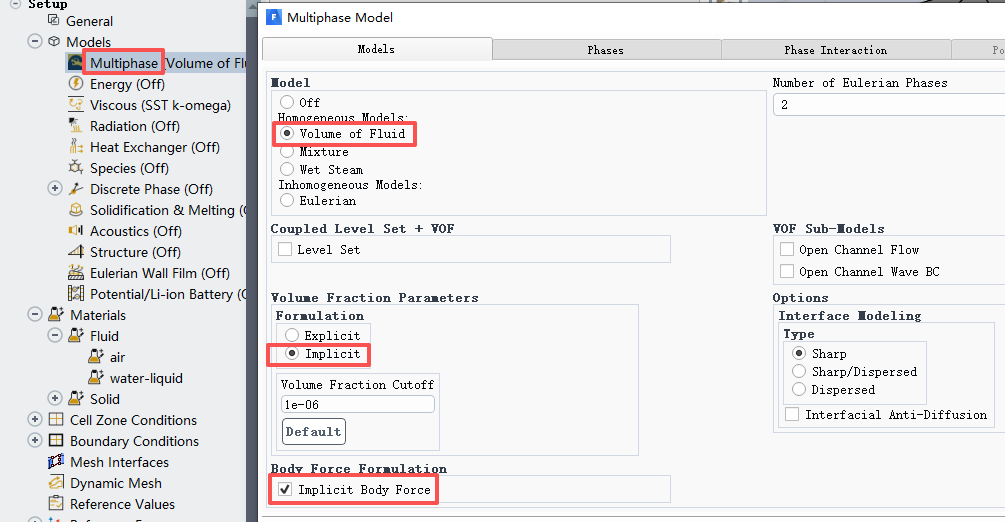The height and width of the screenshot is (522, 1005).
Task: Collapse the Models tree node
Action: pos(35,41)
